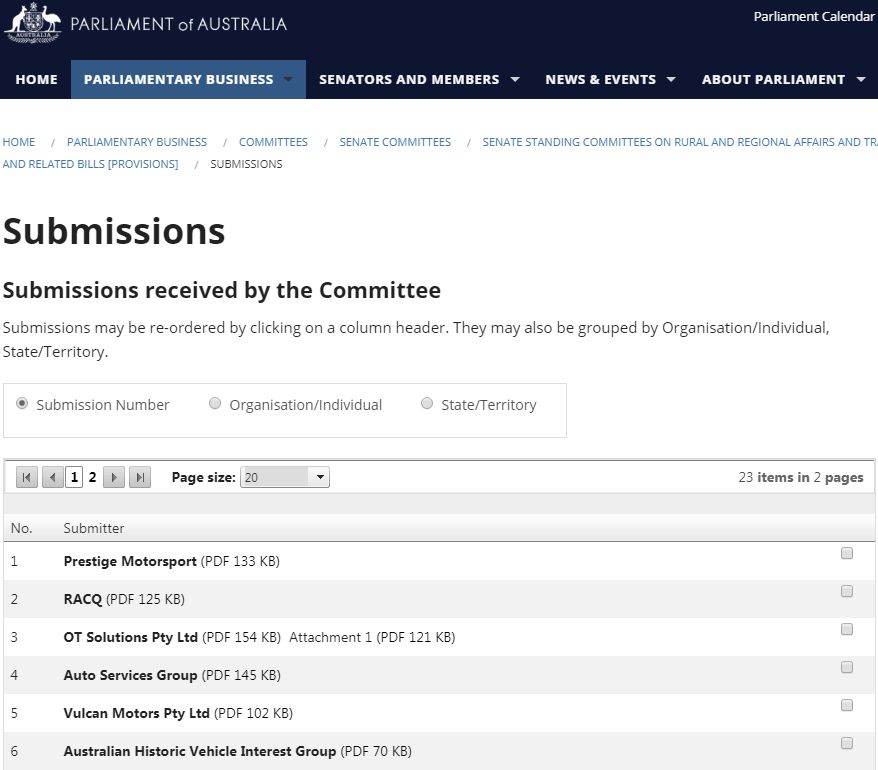Click the Senate Committees breadcrumb link

[x=395, y=142]
